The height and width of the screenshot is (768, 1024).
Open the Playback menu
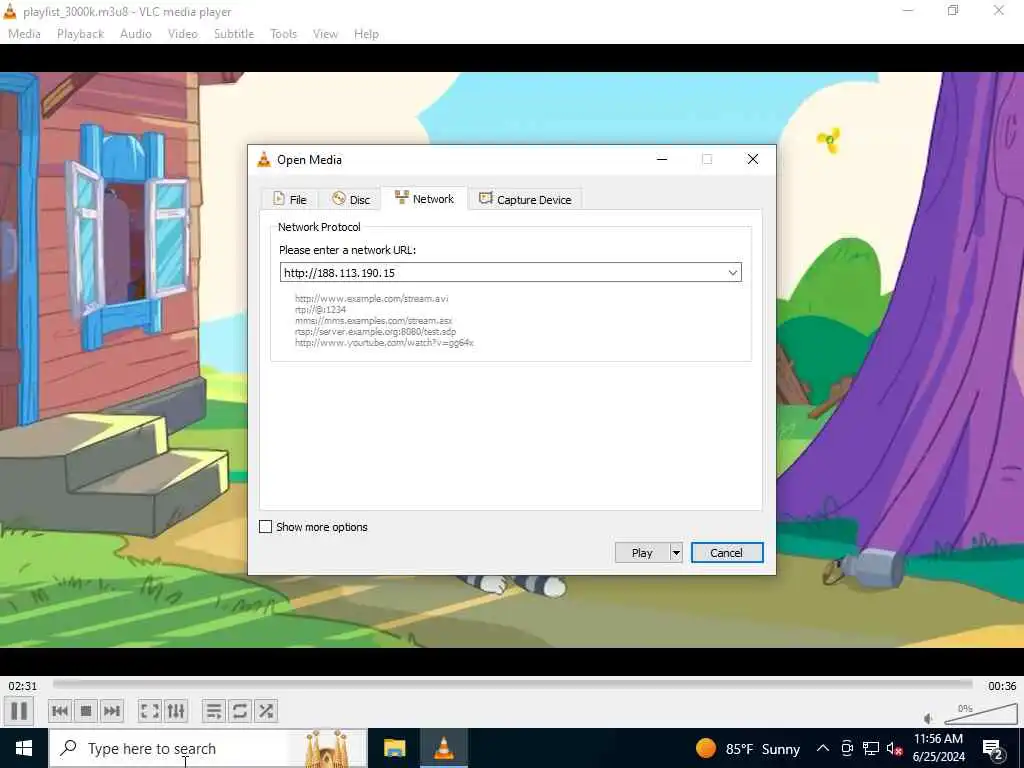tap(80, 34)
